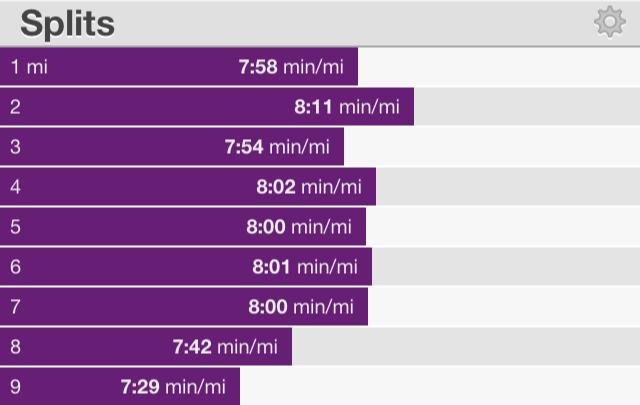Select the mile 2 split bar
640x405 pixels.
pyautogui.click(x=207, y=107)
